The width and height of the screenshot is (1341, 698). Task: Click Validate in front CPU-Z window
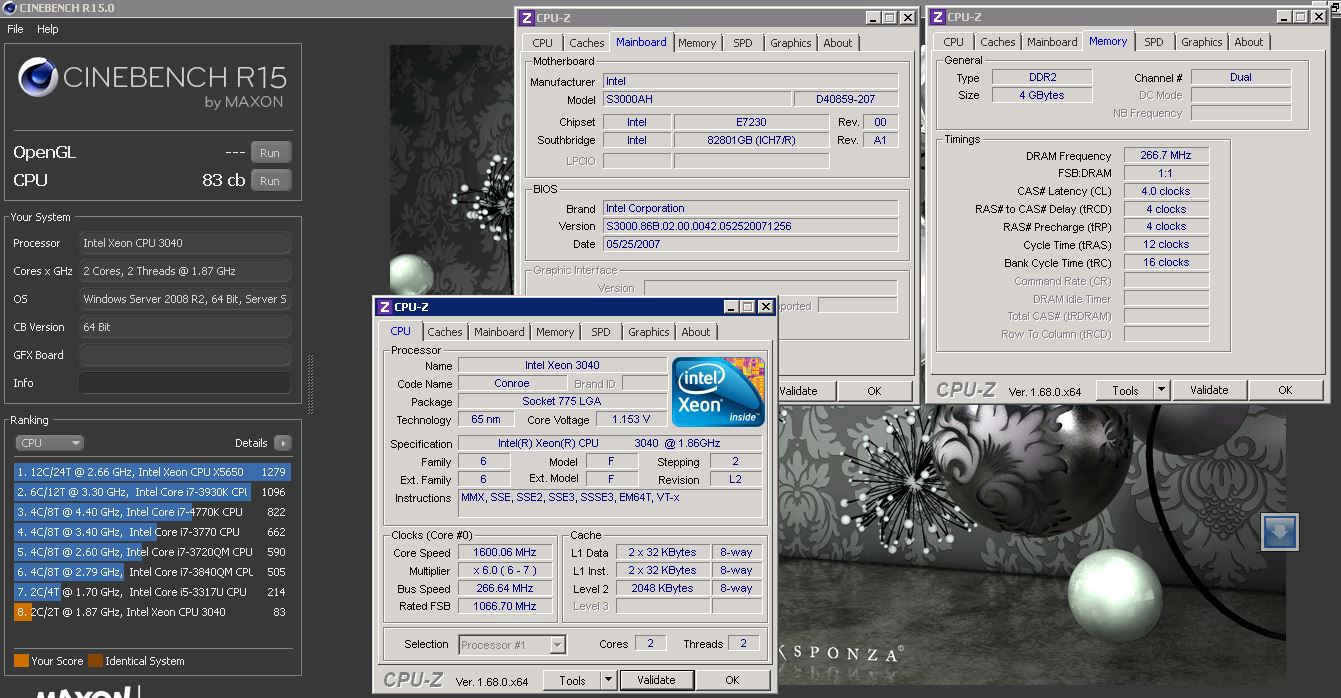[656, 680]
